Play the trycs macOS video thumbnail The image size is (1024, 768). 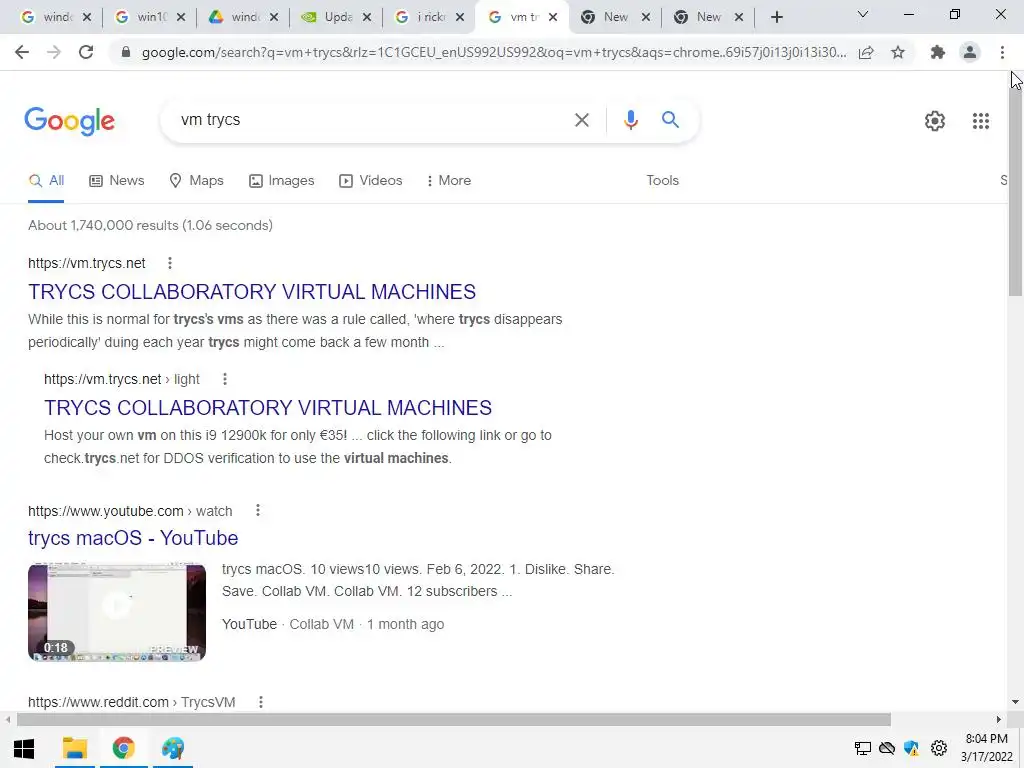pos(117,613)
